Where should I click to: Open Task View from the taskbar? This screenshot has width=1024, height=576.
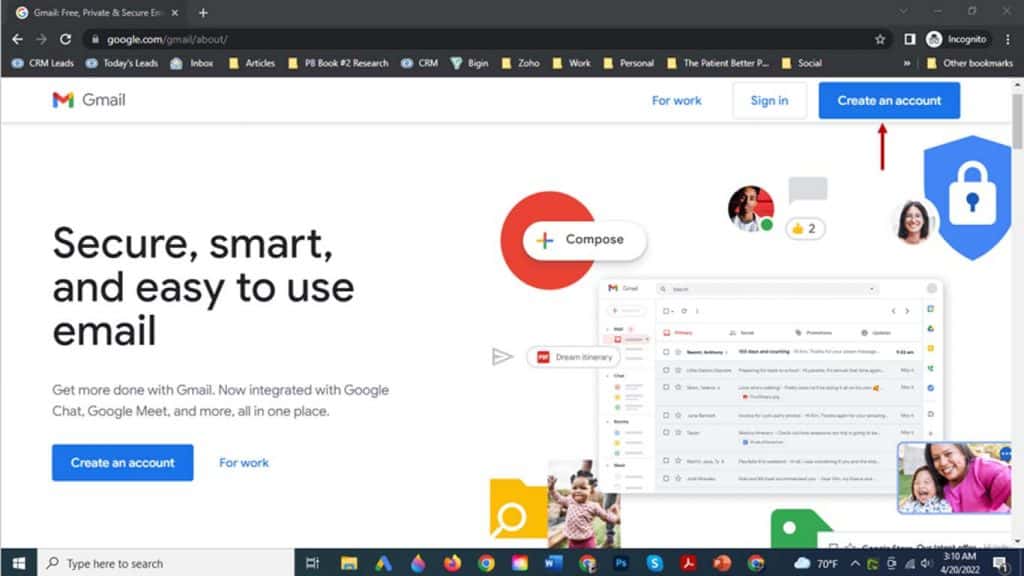click(312, 563)
